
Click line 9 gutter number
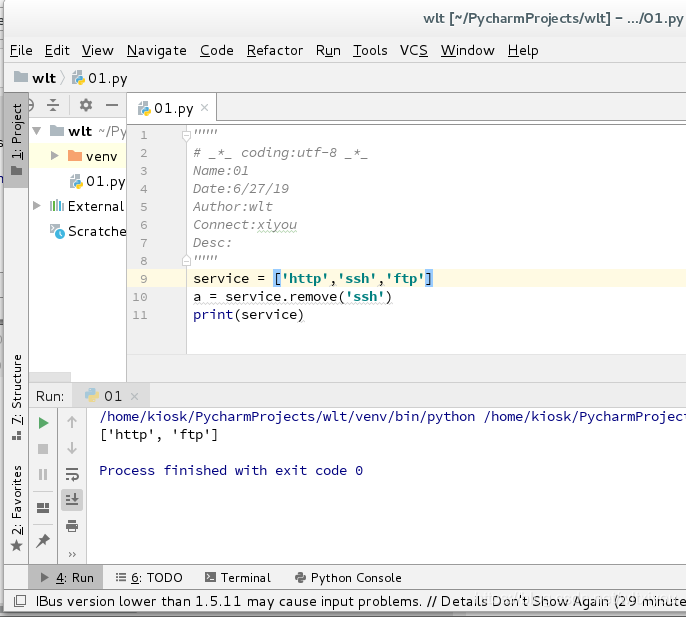click(x=144, y=279)
